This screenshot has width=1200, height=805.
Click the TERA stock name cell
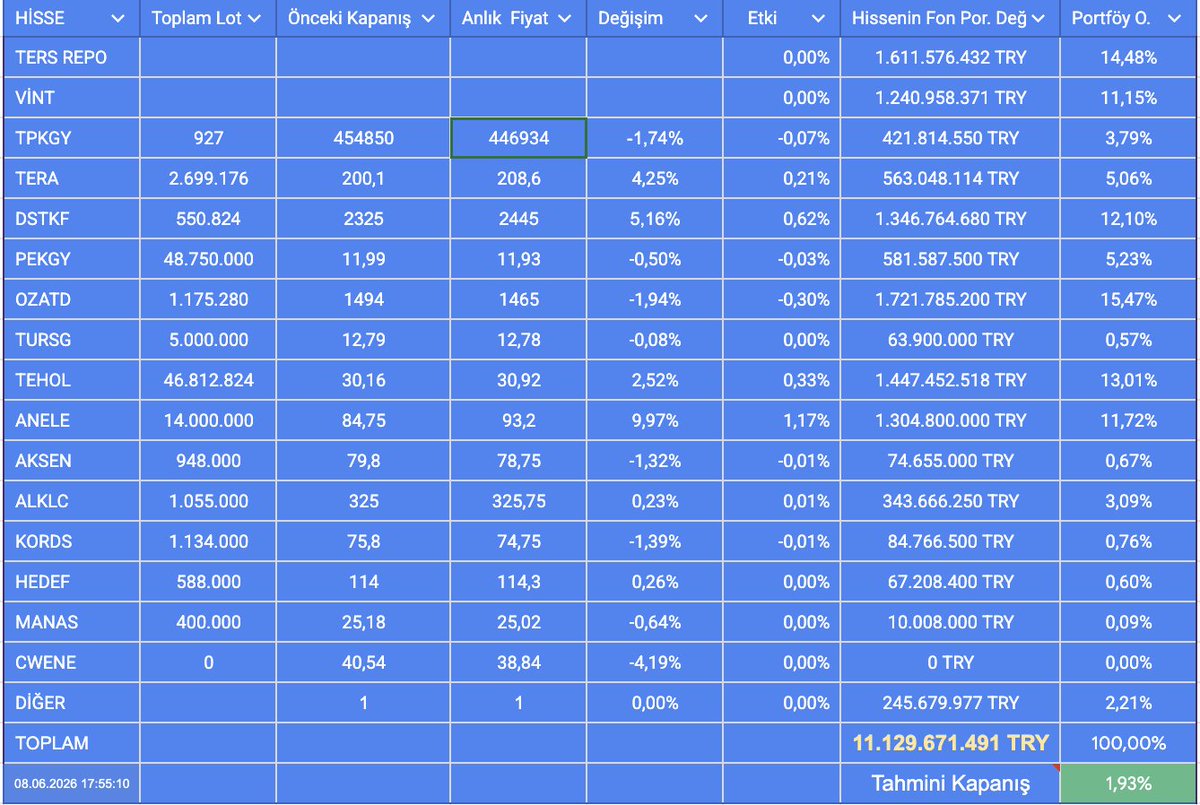point(70,179)
